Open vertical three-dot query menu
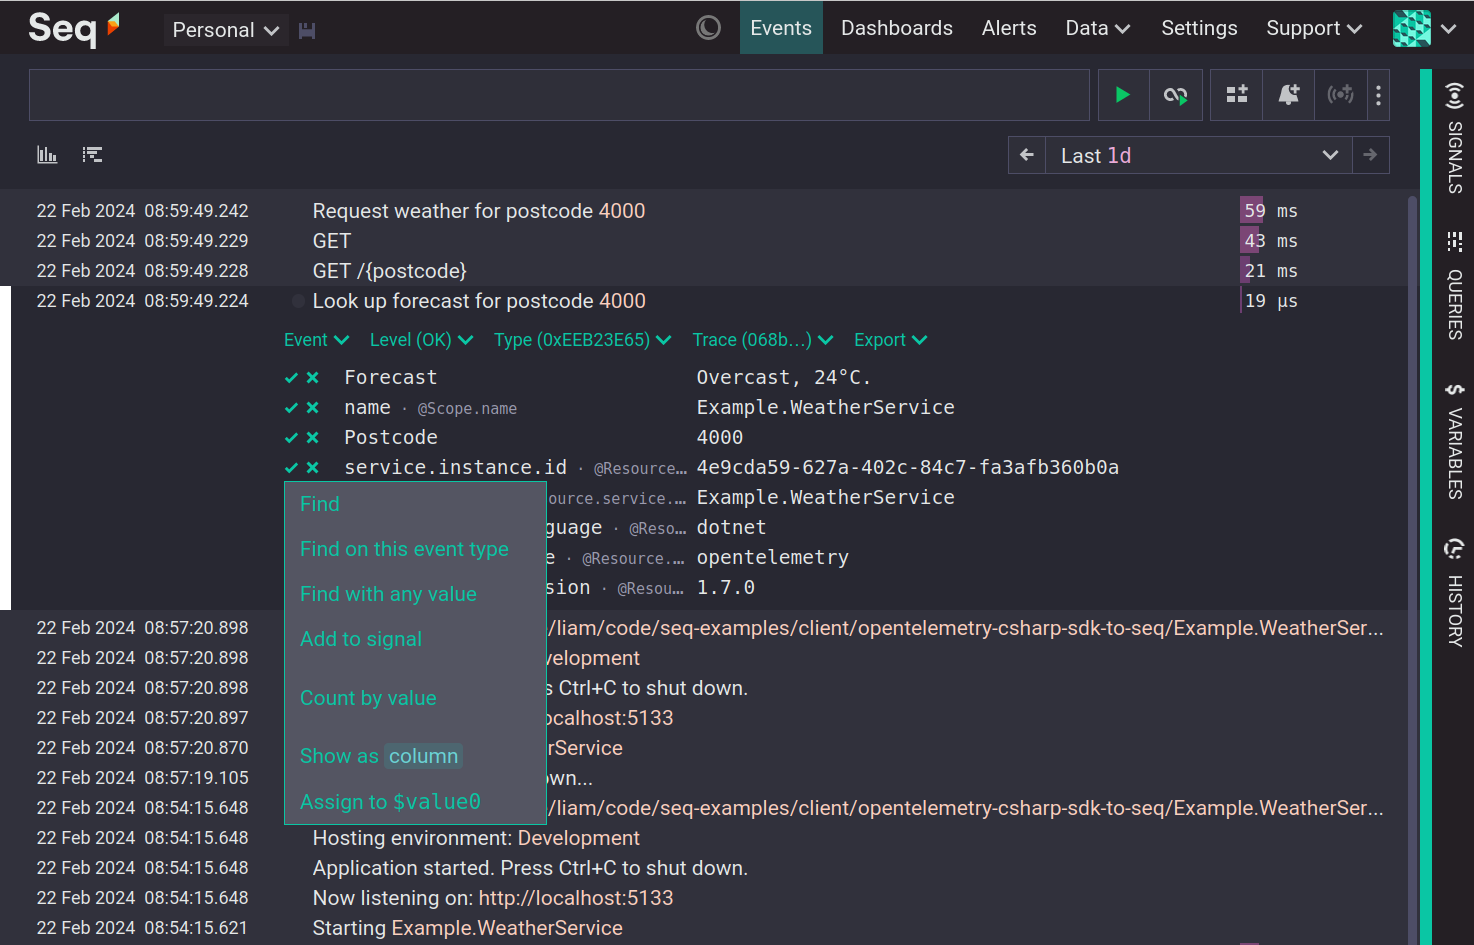1474x945 pixels. (x=1378, y=95)
